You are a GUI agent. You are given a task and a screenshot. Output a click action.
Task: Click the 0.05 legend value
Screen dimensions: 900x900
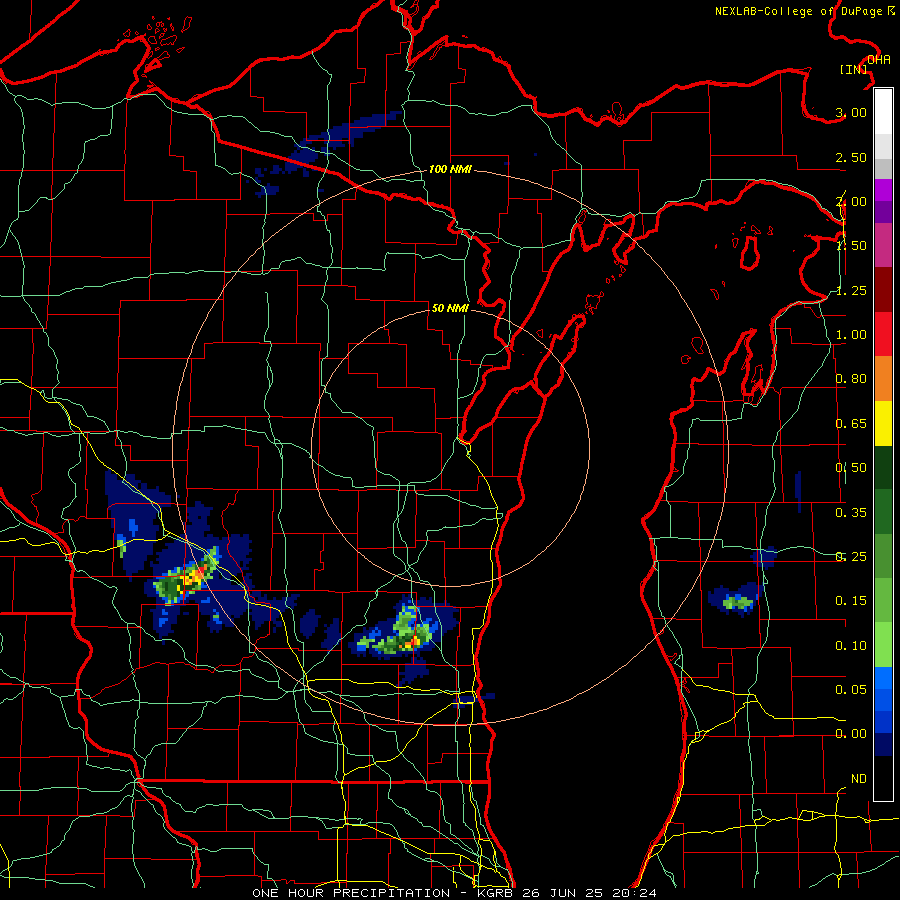tap(851, 690)
